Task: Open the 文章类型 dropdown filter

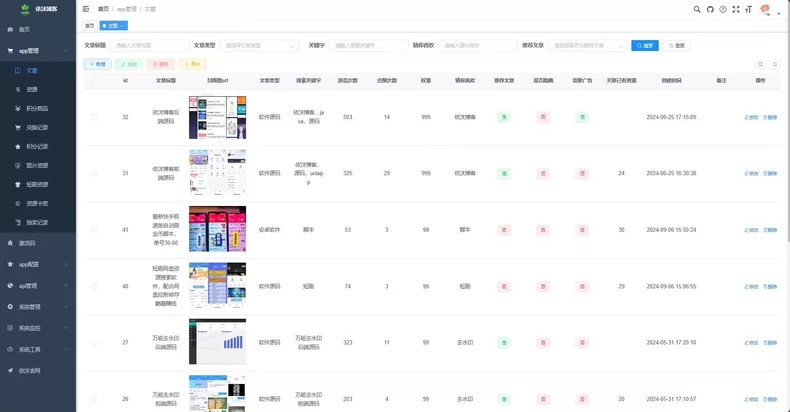Action: click(x=259, y=45)
